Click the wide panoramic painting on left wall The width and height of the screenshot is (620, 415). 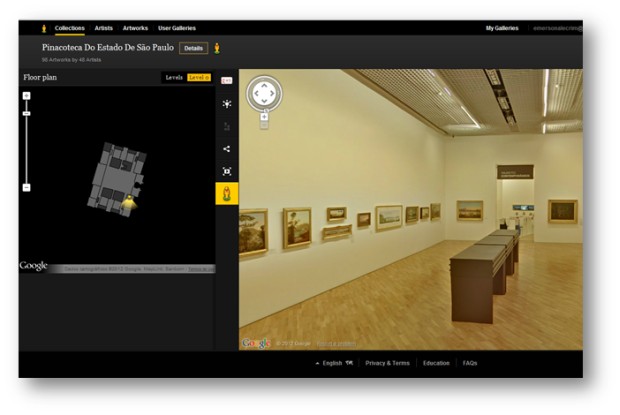(337, 232)
